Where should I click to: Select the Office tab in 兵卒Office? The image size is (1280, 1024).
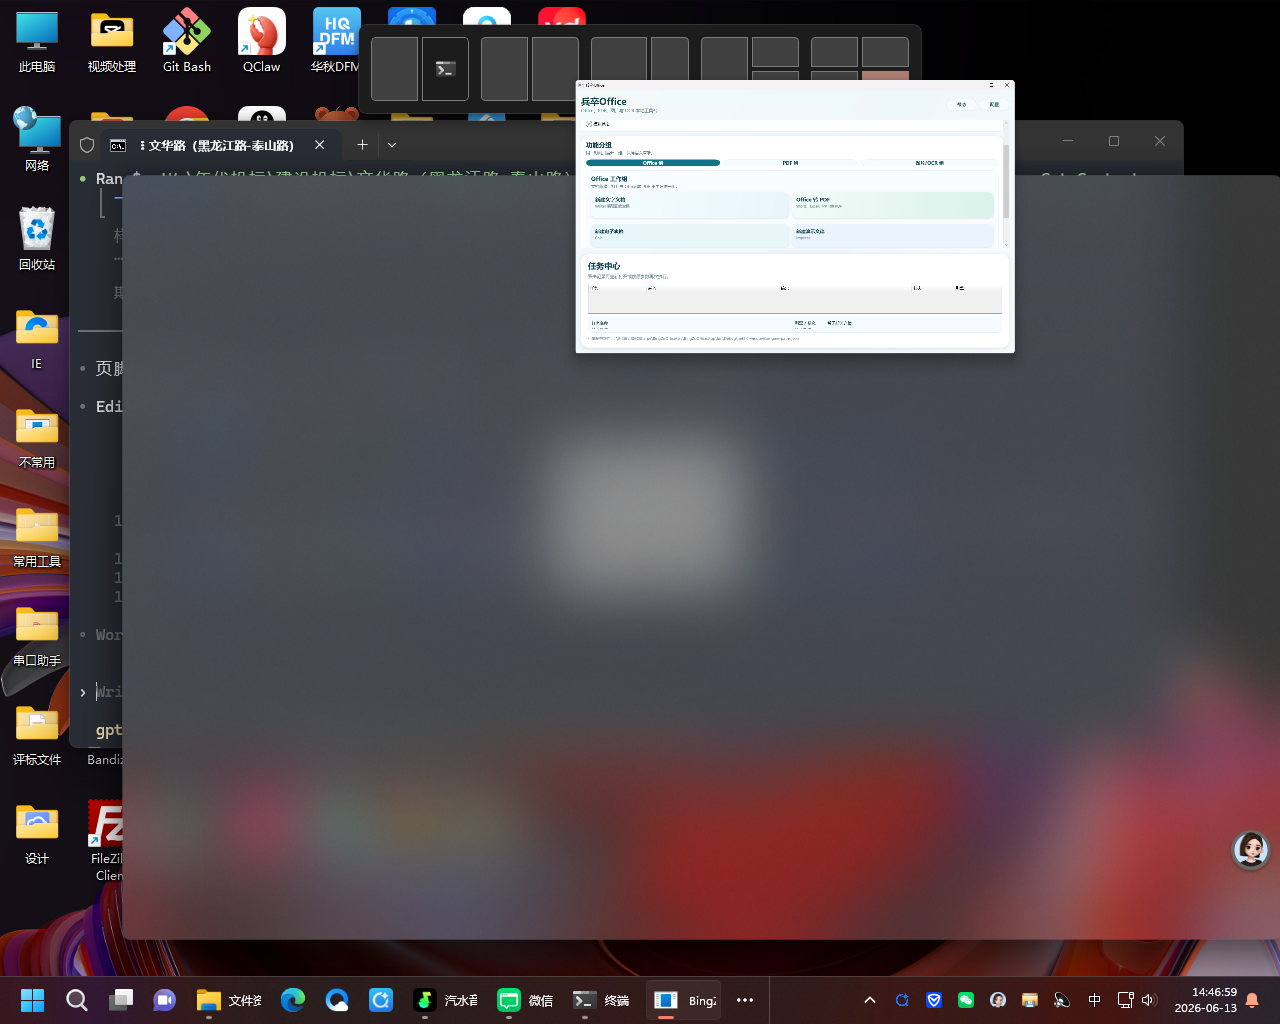(x=653, y=163)
